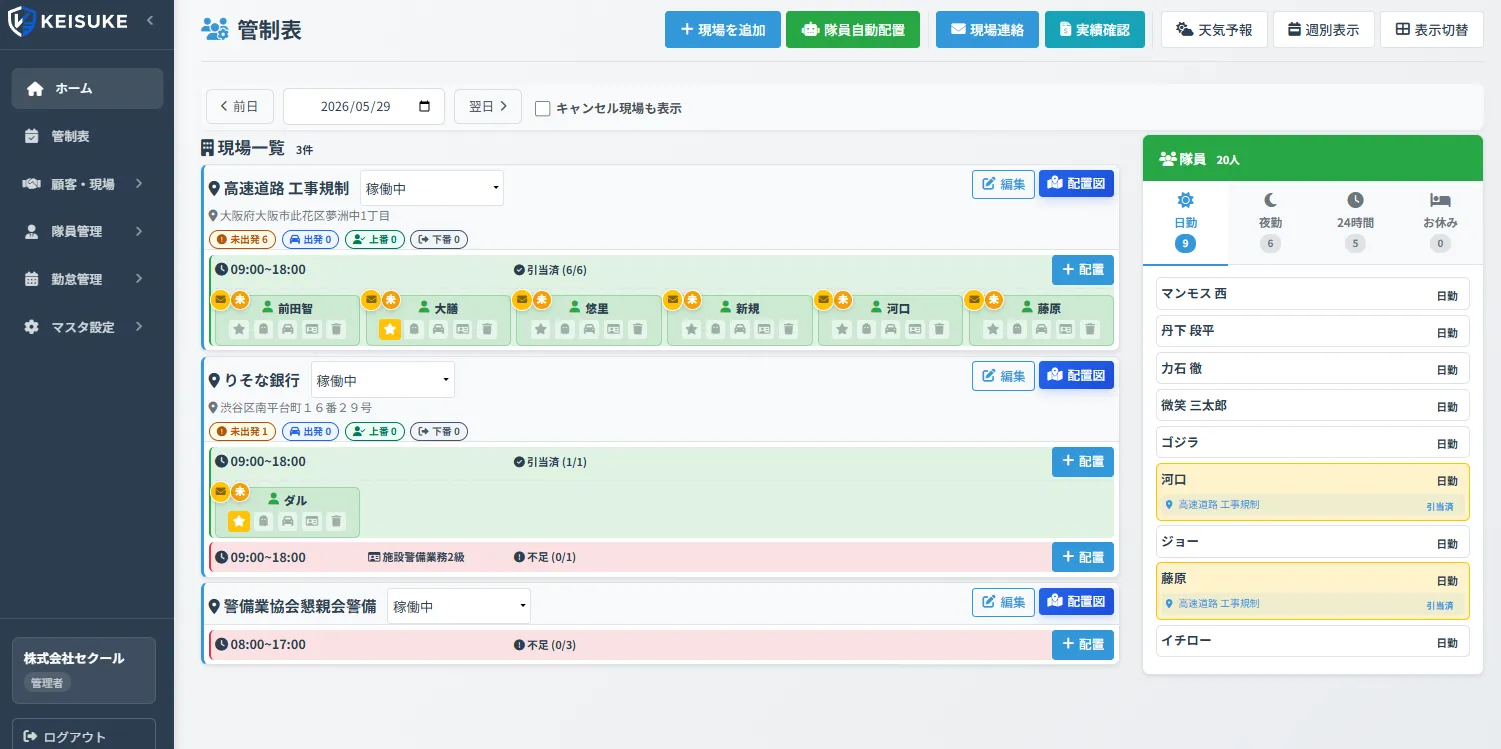This screenshot has height=749, width=1501.
Task: Expand 顧客・現場 sidebar menu
Action: (x=87, y=184)
